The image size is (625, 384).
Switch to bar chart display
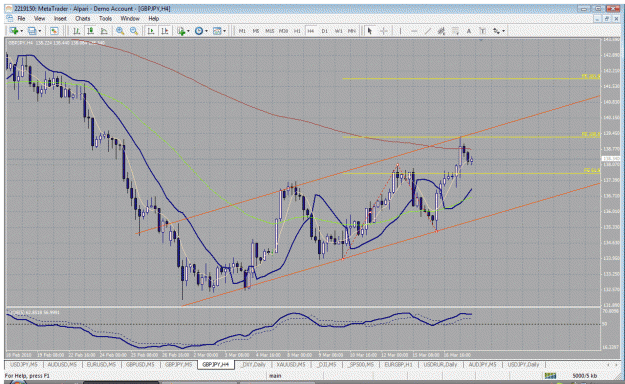coord(77,31)
